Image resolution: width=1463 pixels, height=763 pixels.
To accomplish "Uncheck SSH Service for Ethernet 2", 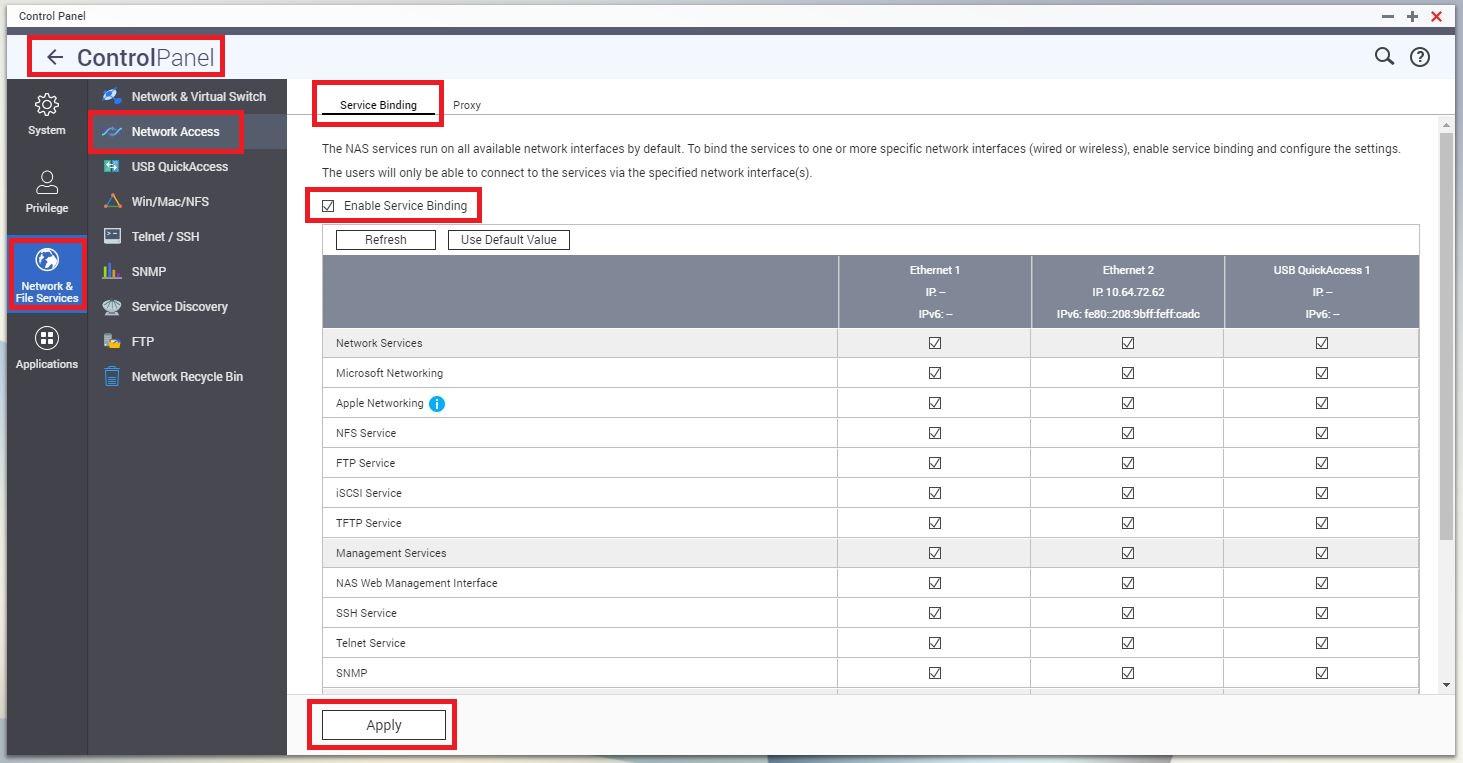I will pyautogui.click(x=1128, y=613).
